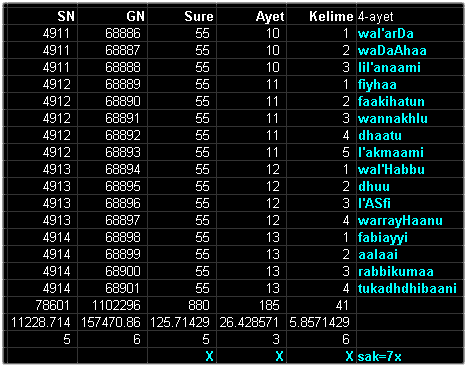The width and height of the screenshot is (467, 367).
Task: Click the X under the Ayet column
Action: pyautogui.click(x=279, y=356)
